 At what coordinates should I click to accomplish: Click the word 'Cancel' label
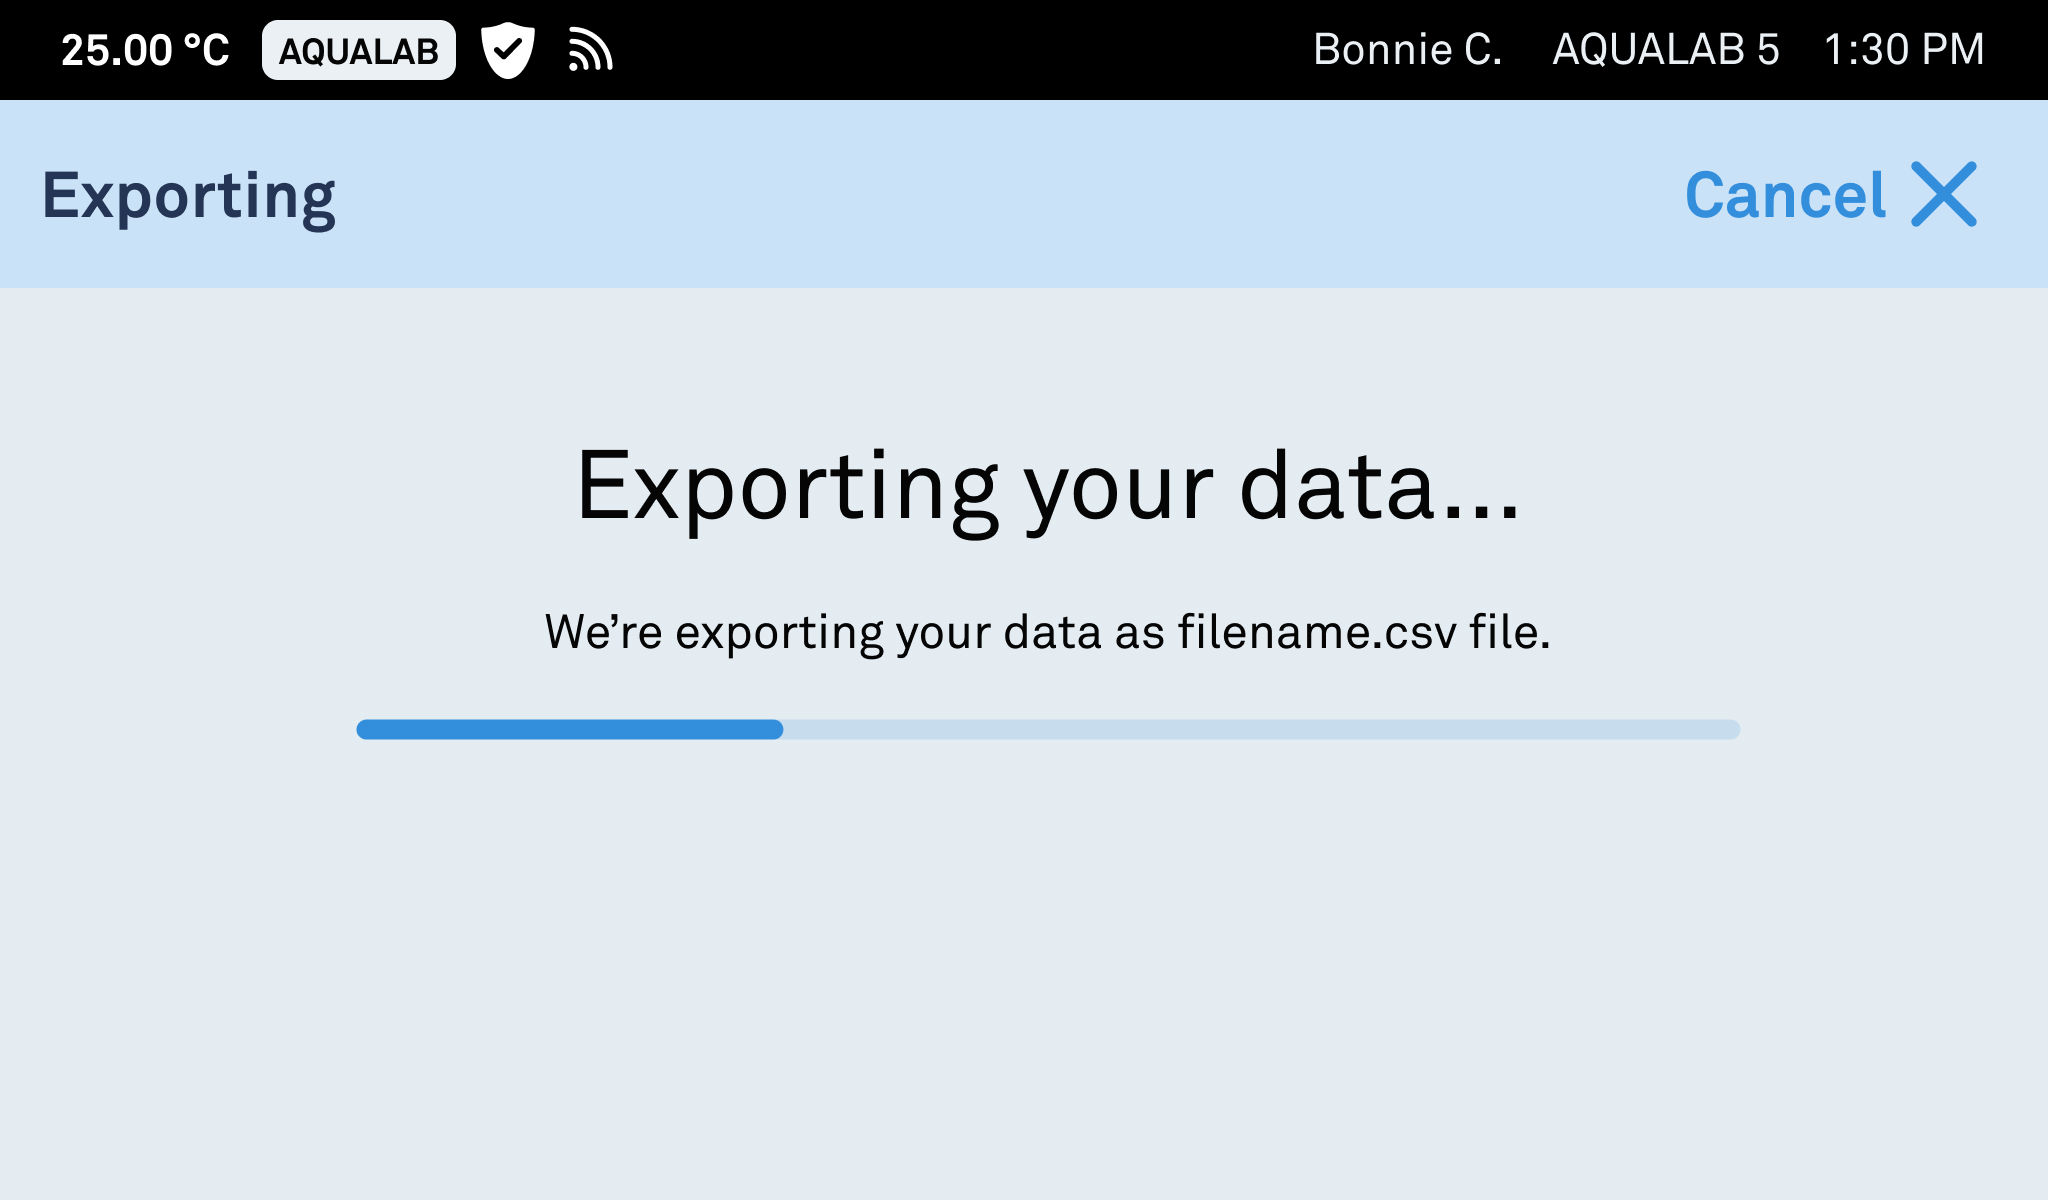coord(1785,195)
